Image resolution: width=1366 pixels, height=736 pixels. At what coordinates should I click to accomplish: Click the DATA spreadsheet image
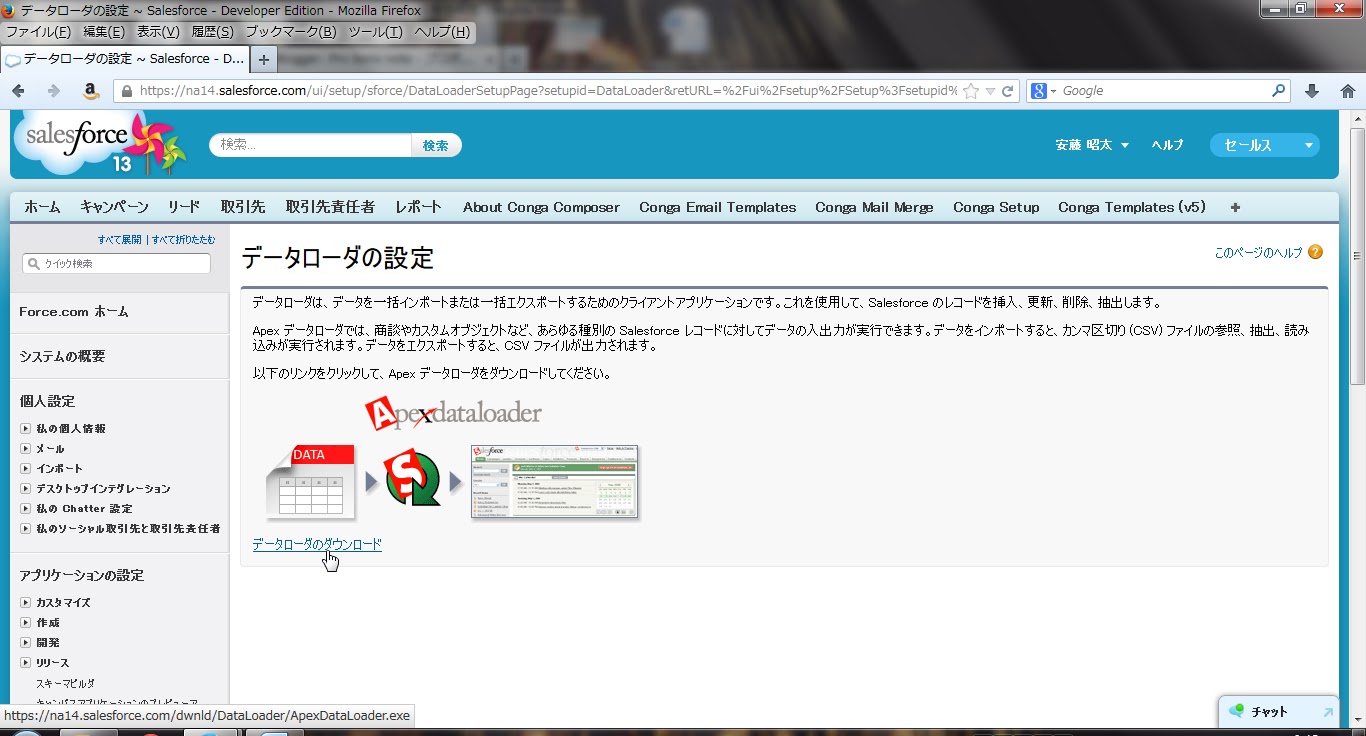[x=311, y=482]
